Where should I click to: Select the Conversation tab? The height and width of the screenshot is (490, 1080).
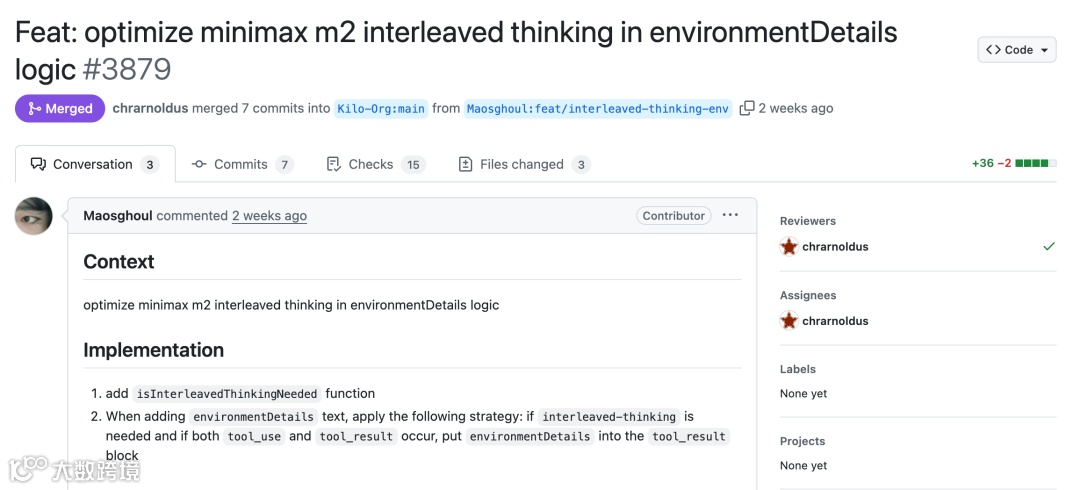(x=94, y=164)
